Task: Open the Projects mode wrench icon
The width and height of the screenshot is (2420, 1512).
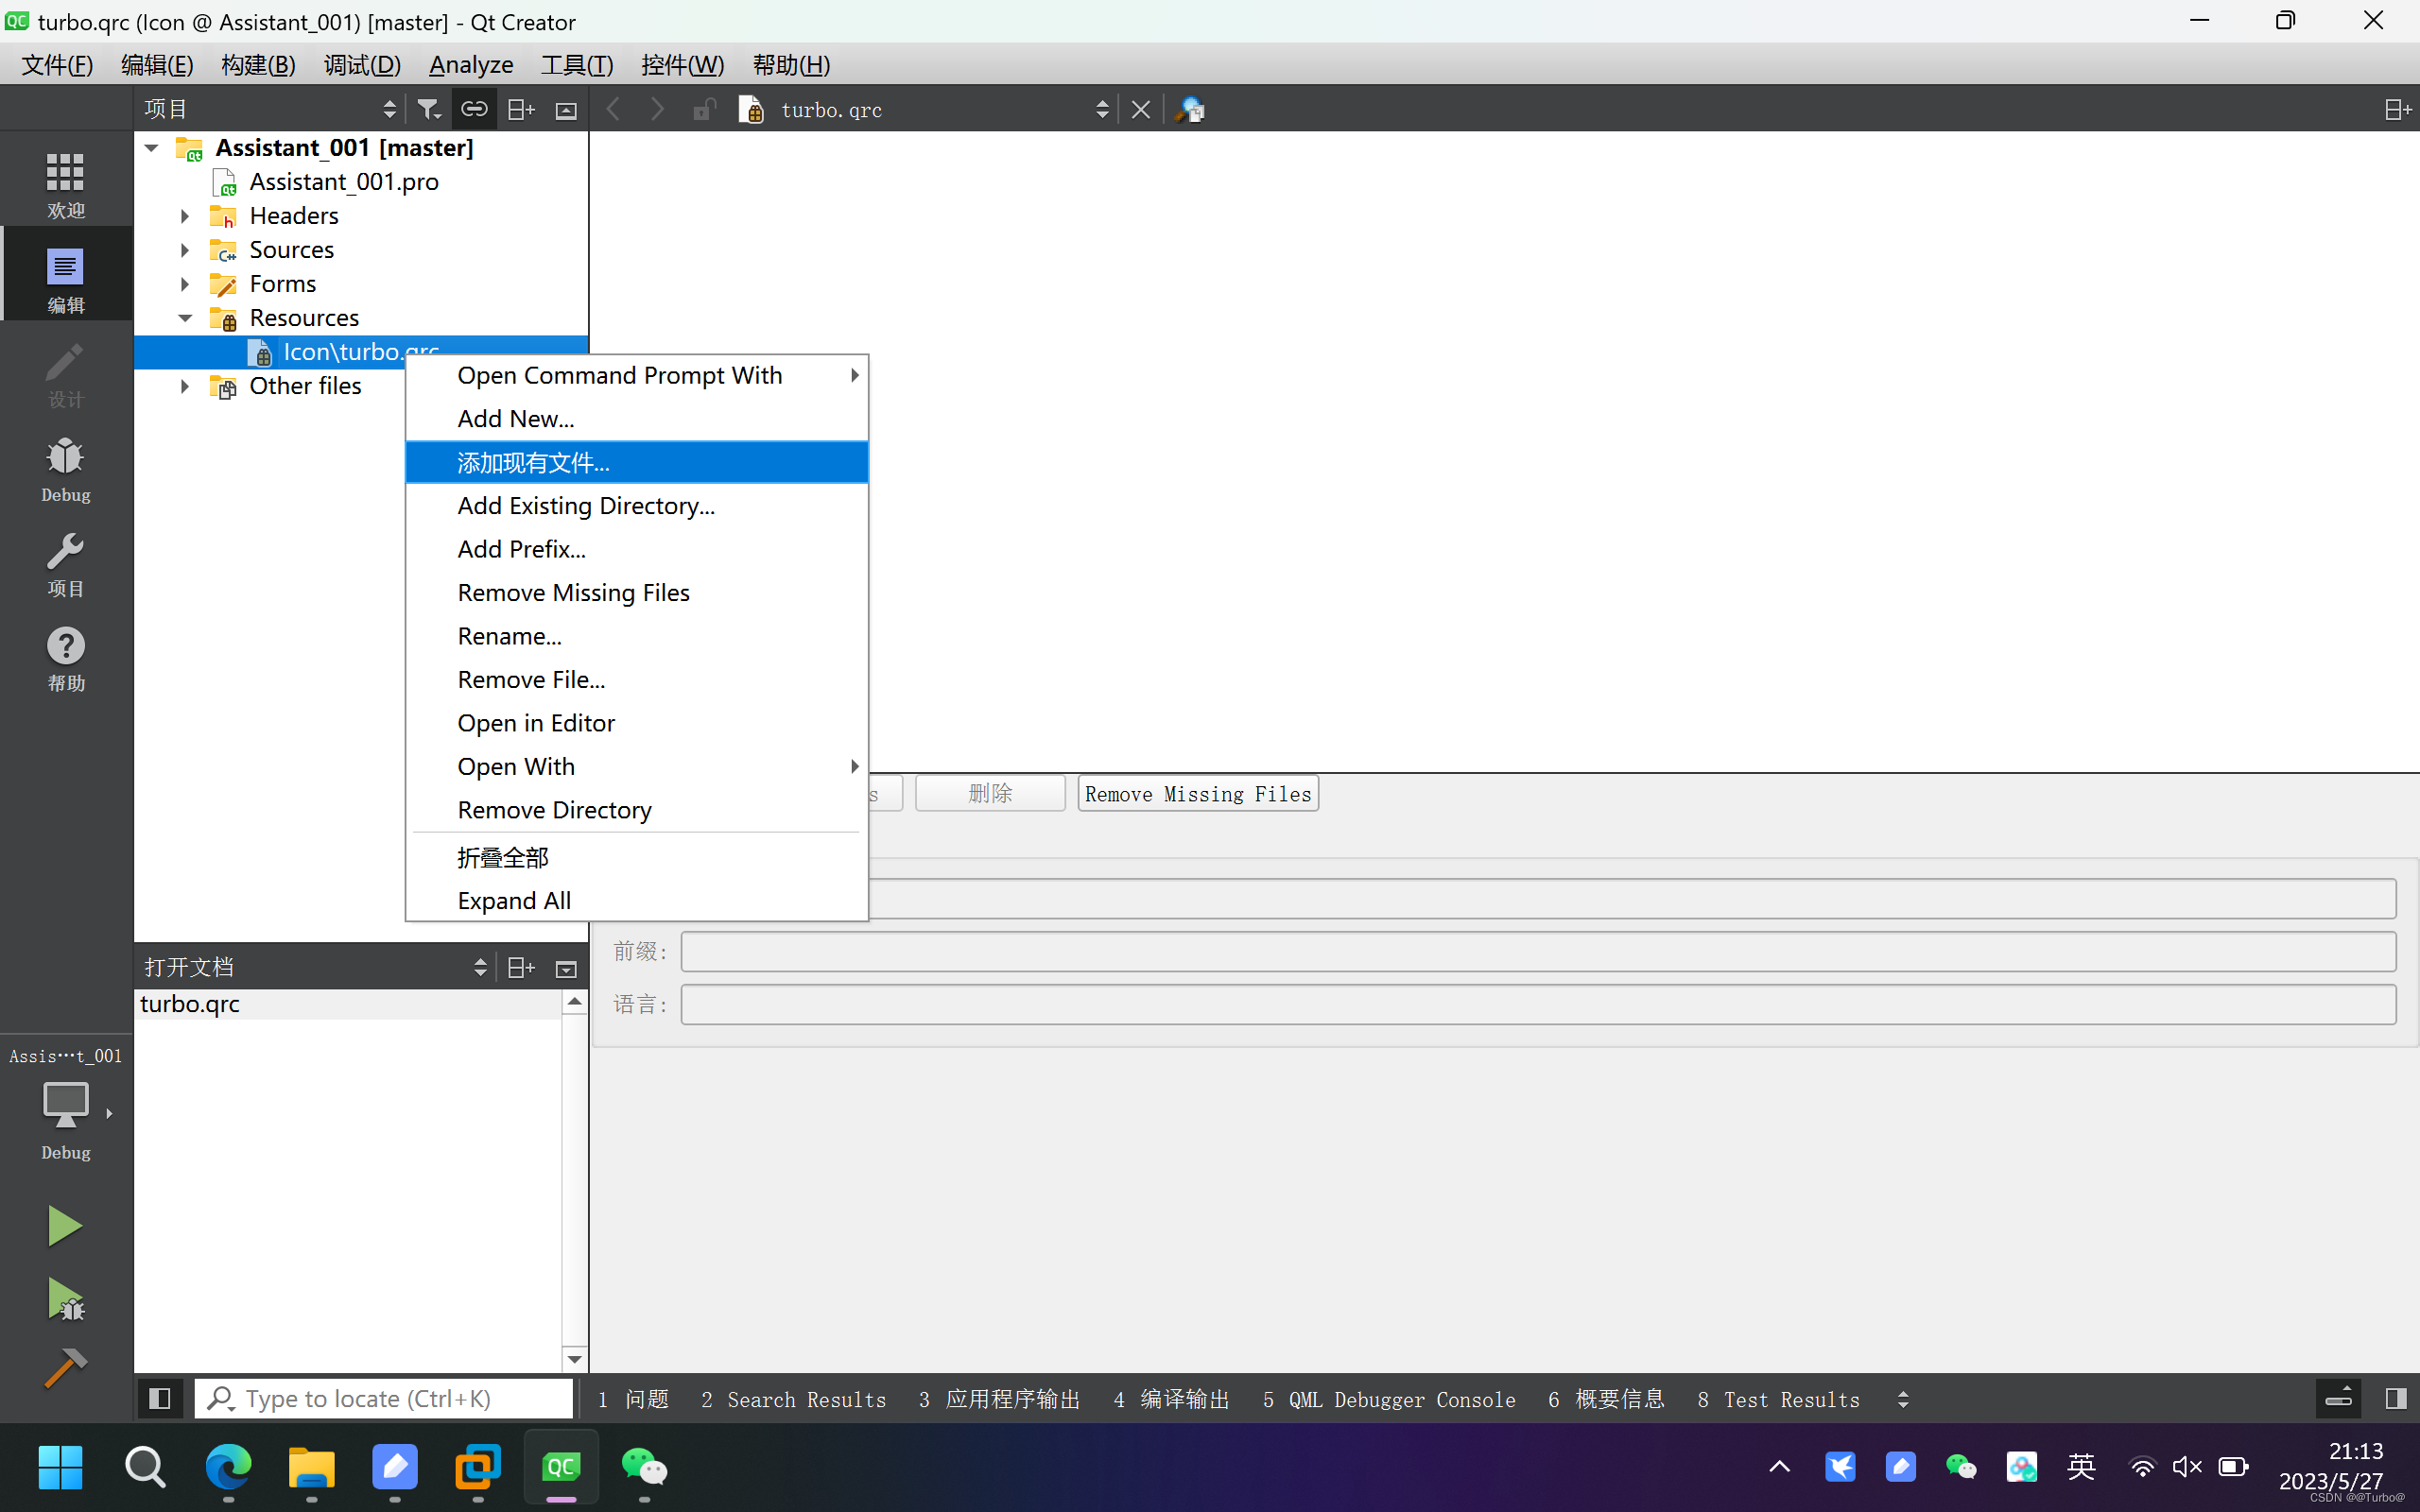Action: point(65,562)
